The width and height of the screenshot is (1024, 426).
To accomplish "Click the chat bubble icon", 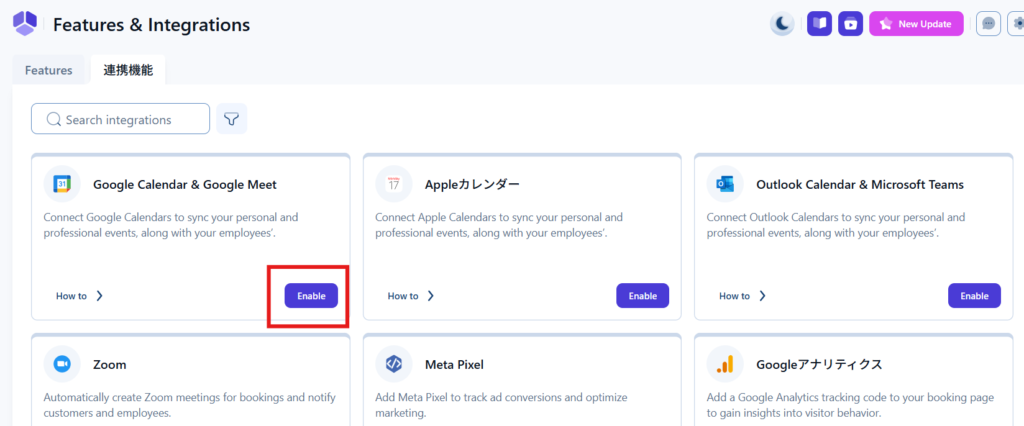I will click(x=988, y=24).
